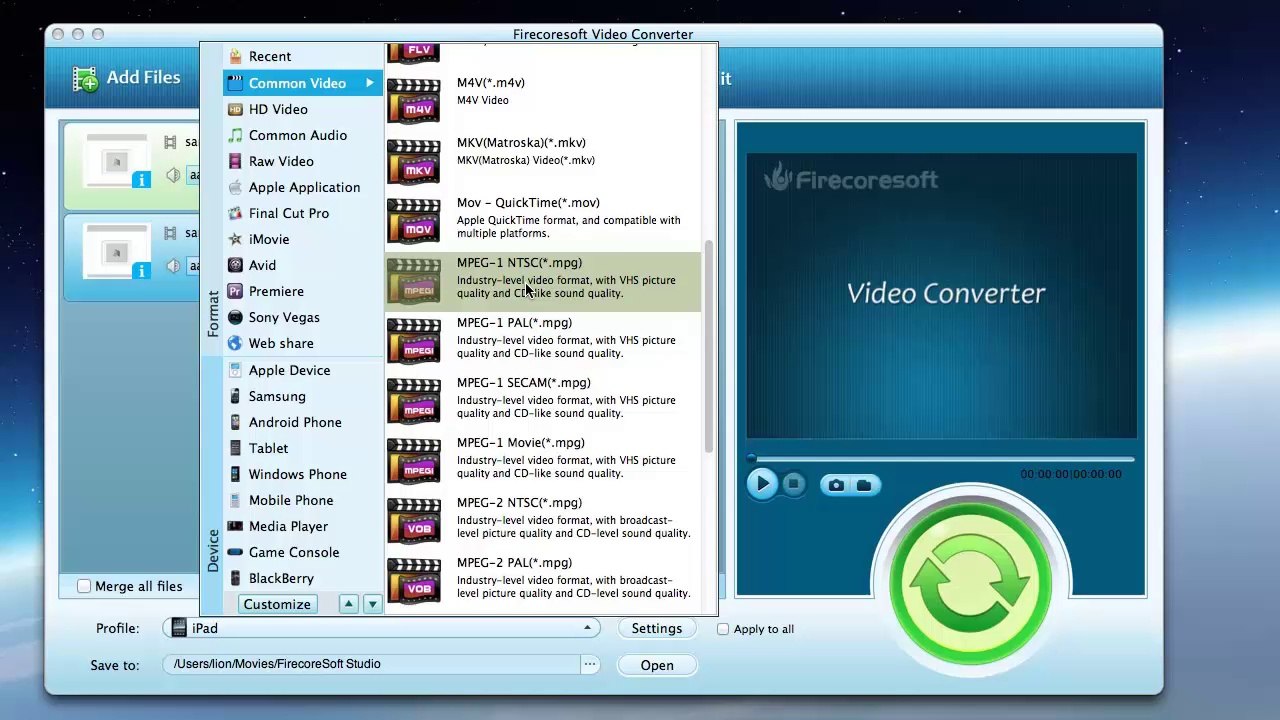Click the Final Cut Pro icon
Image resolution: width=1280 pixels, height=720 pixels.
pyautogui.click(x=235, y=213)
